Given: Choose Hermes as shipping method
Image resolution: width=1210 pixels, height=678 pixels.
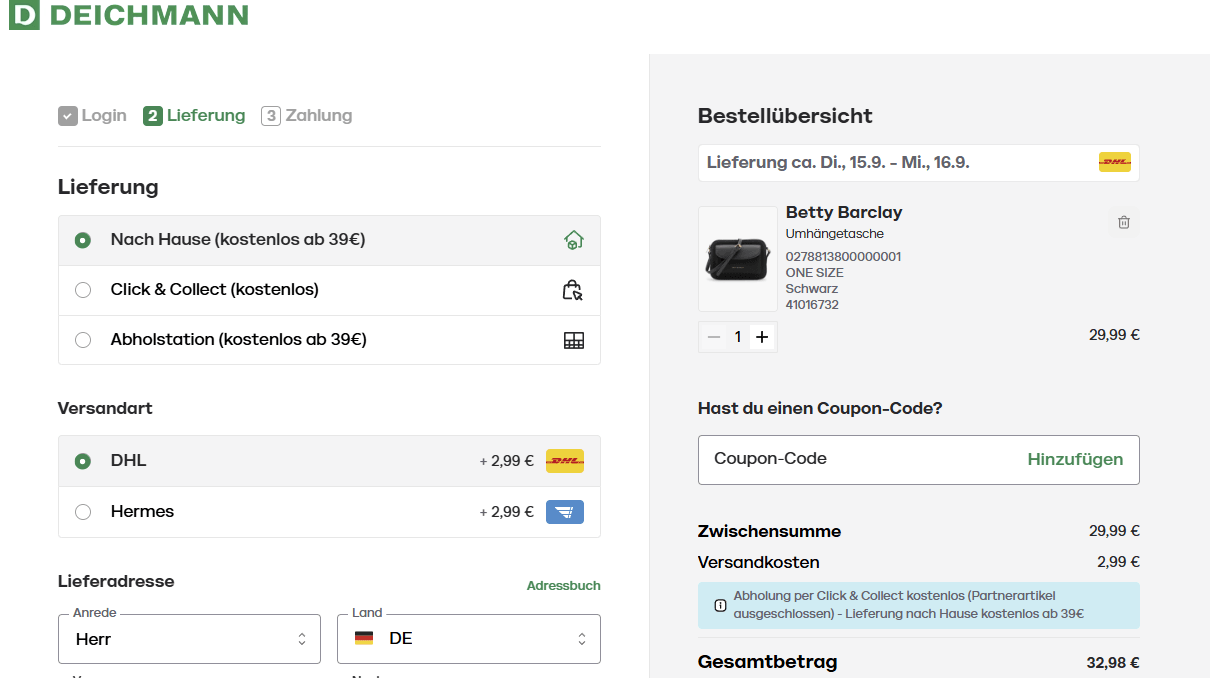Looking at the screenshot, I should [329, 512].
